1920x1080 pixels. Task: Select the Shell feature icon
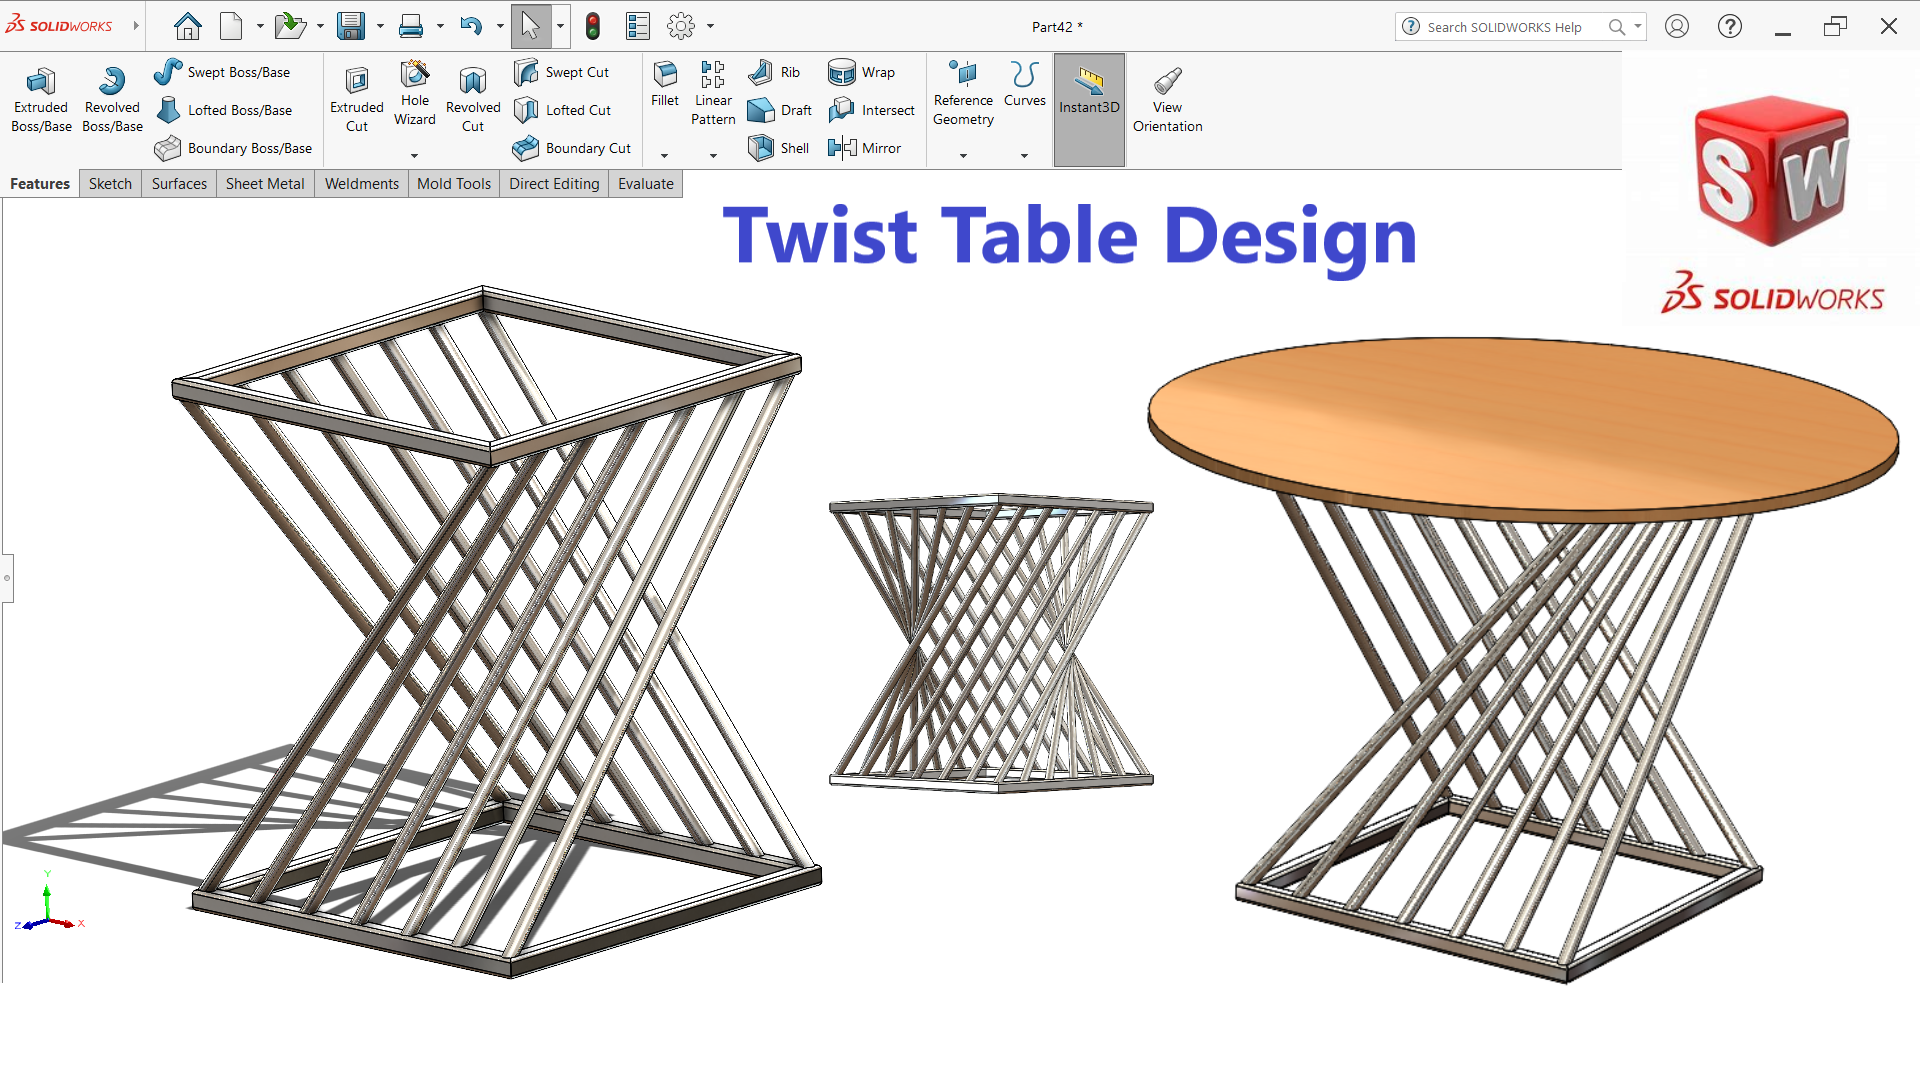(x=778, y=148)
